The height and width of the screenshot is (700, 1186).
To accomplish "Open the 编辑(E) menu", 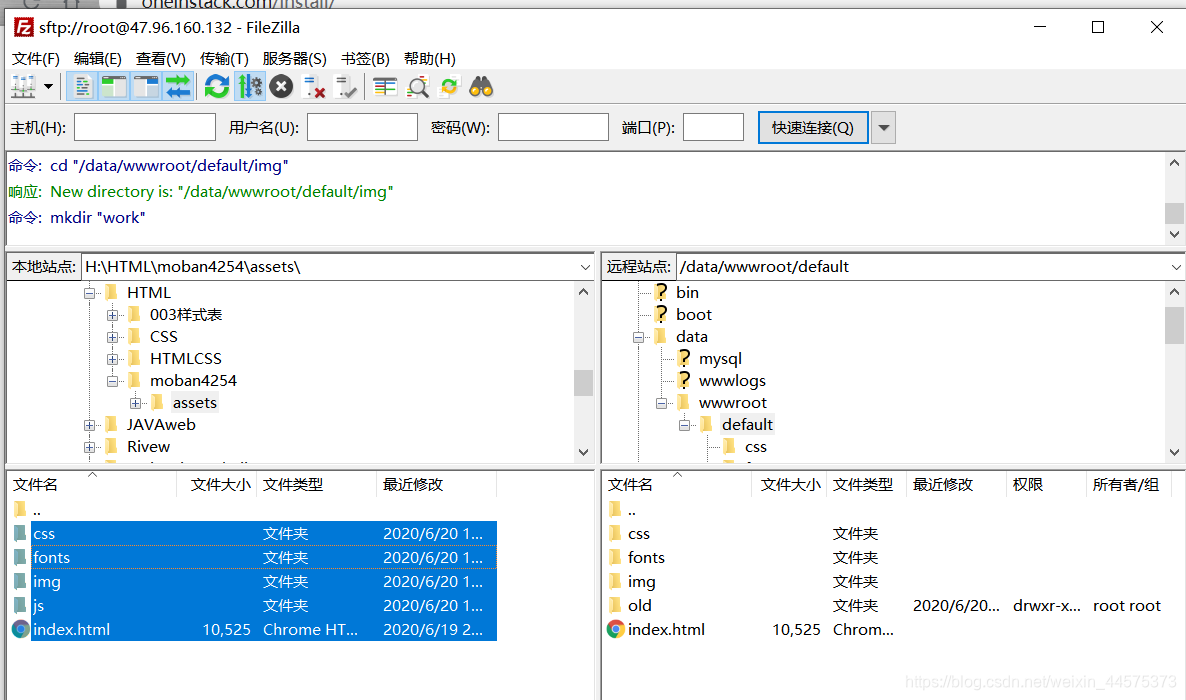I will (x=98, y=59).
